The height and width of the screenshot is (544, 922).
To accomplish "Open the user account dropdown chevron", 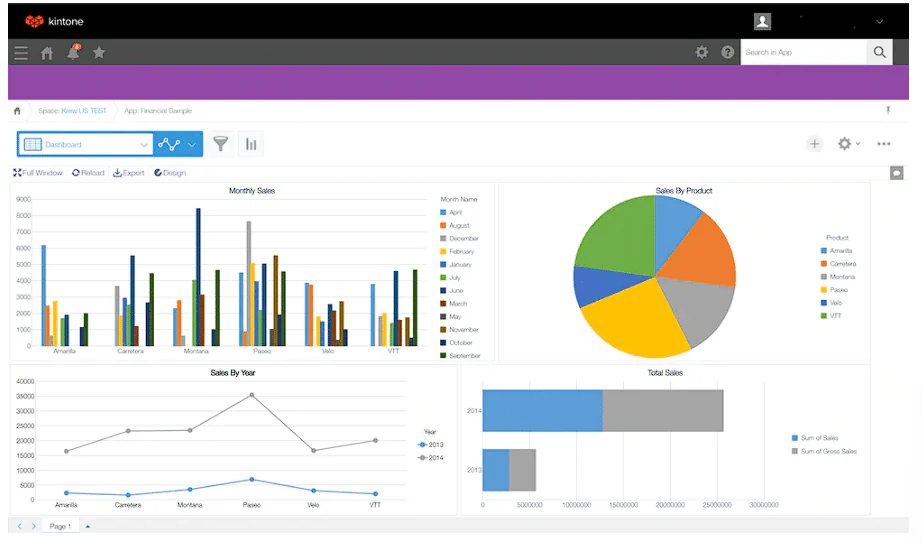I will 880,22.
